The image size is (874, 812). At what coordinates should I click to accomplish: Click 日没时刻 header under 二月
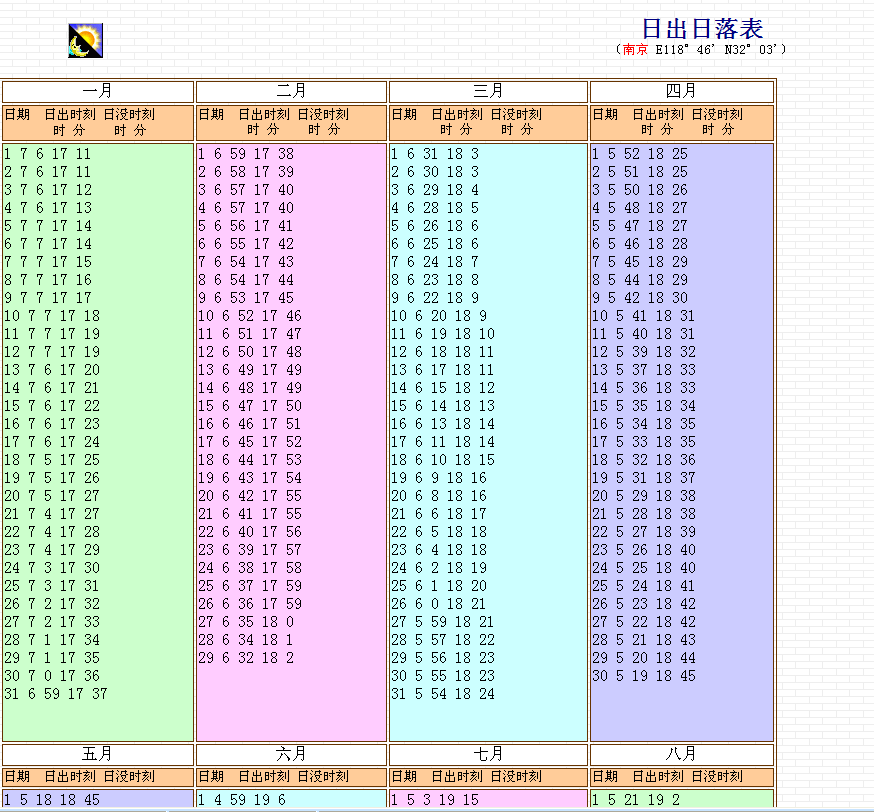pos(323,115)
